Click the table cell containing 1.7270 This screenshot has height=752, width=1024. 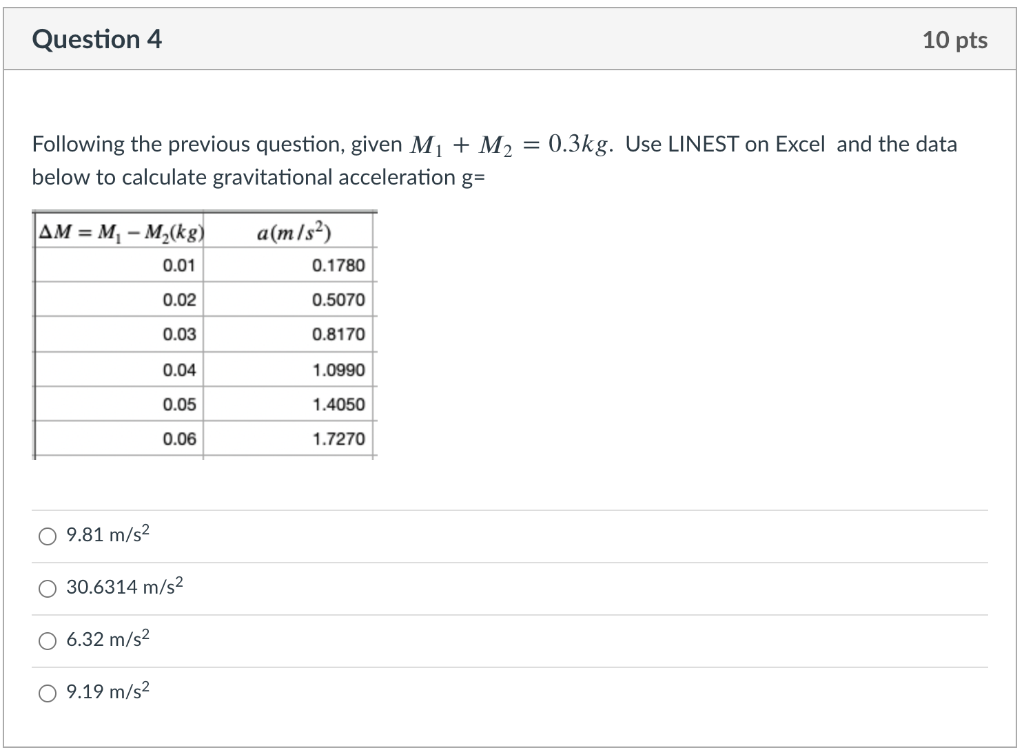[x=340, y=437]
